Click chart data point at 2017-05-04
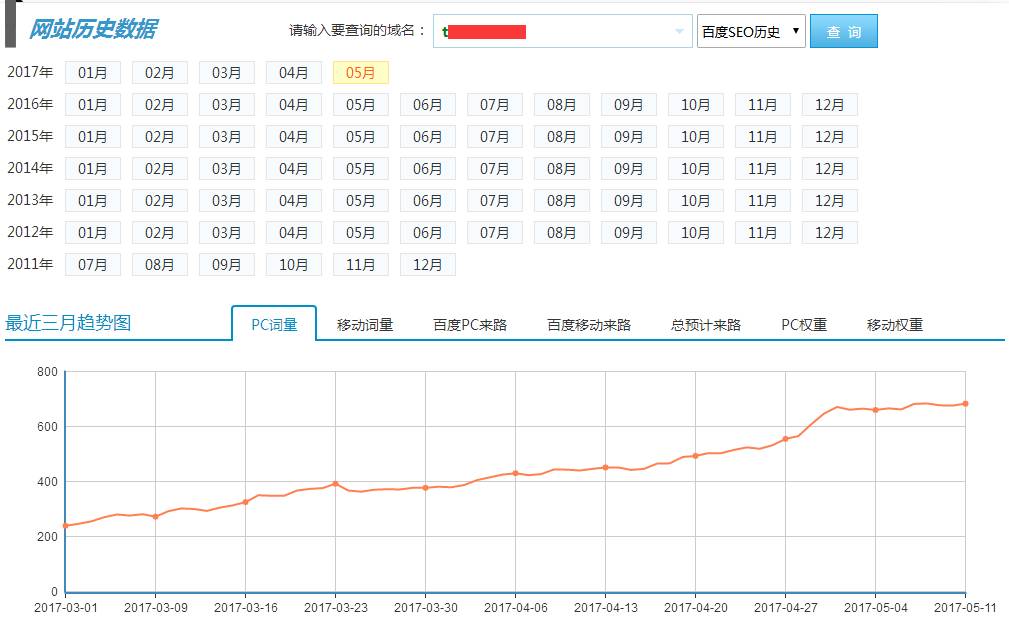 [875, 410]
